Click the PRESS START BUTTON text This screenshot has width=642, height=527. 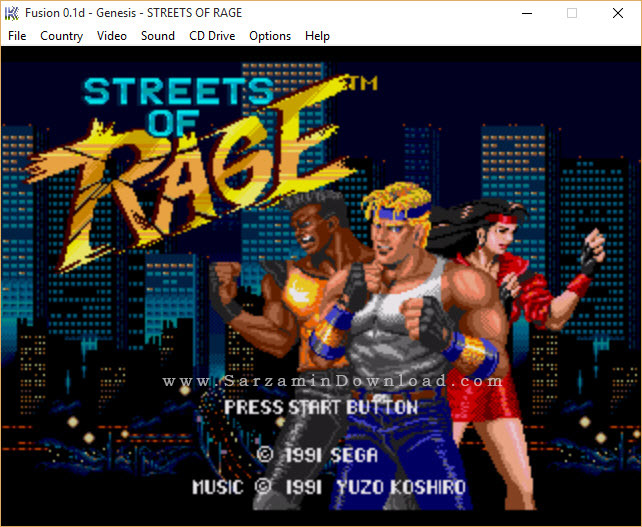click(x=321, y=407)
